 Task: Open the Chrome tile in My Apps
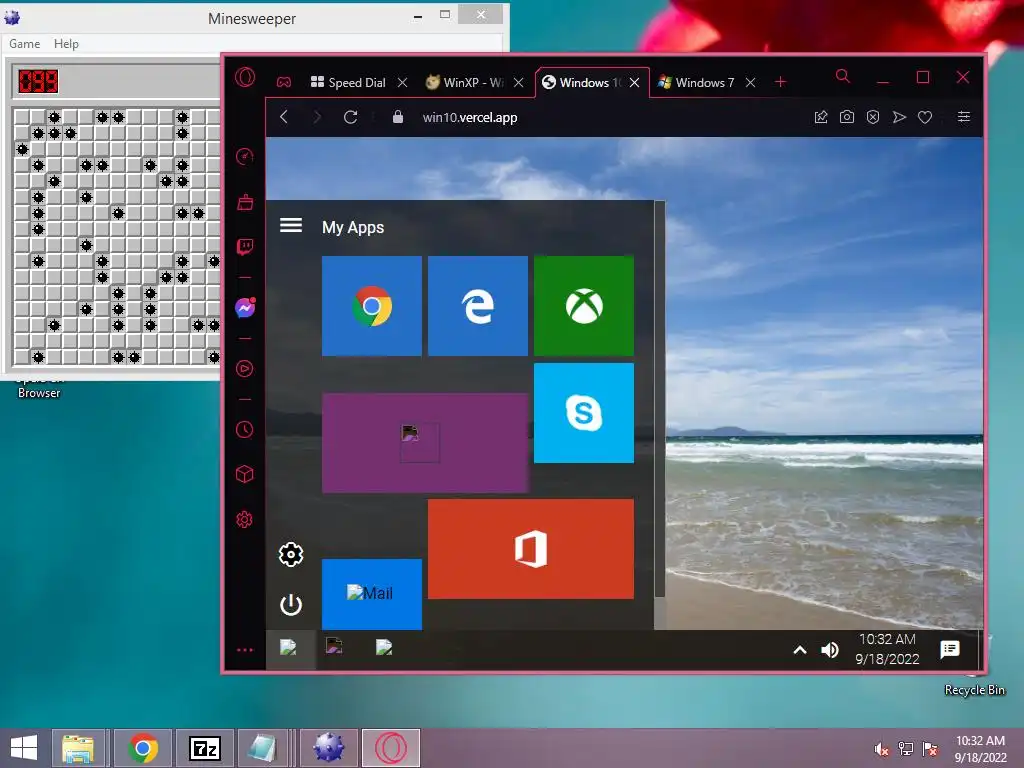[372, 306]
